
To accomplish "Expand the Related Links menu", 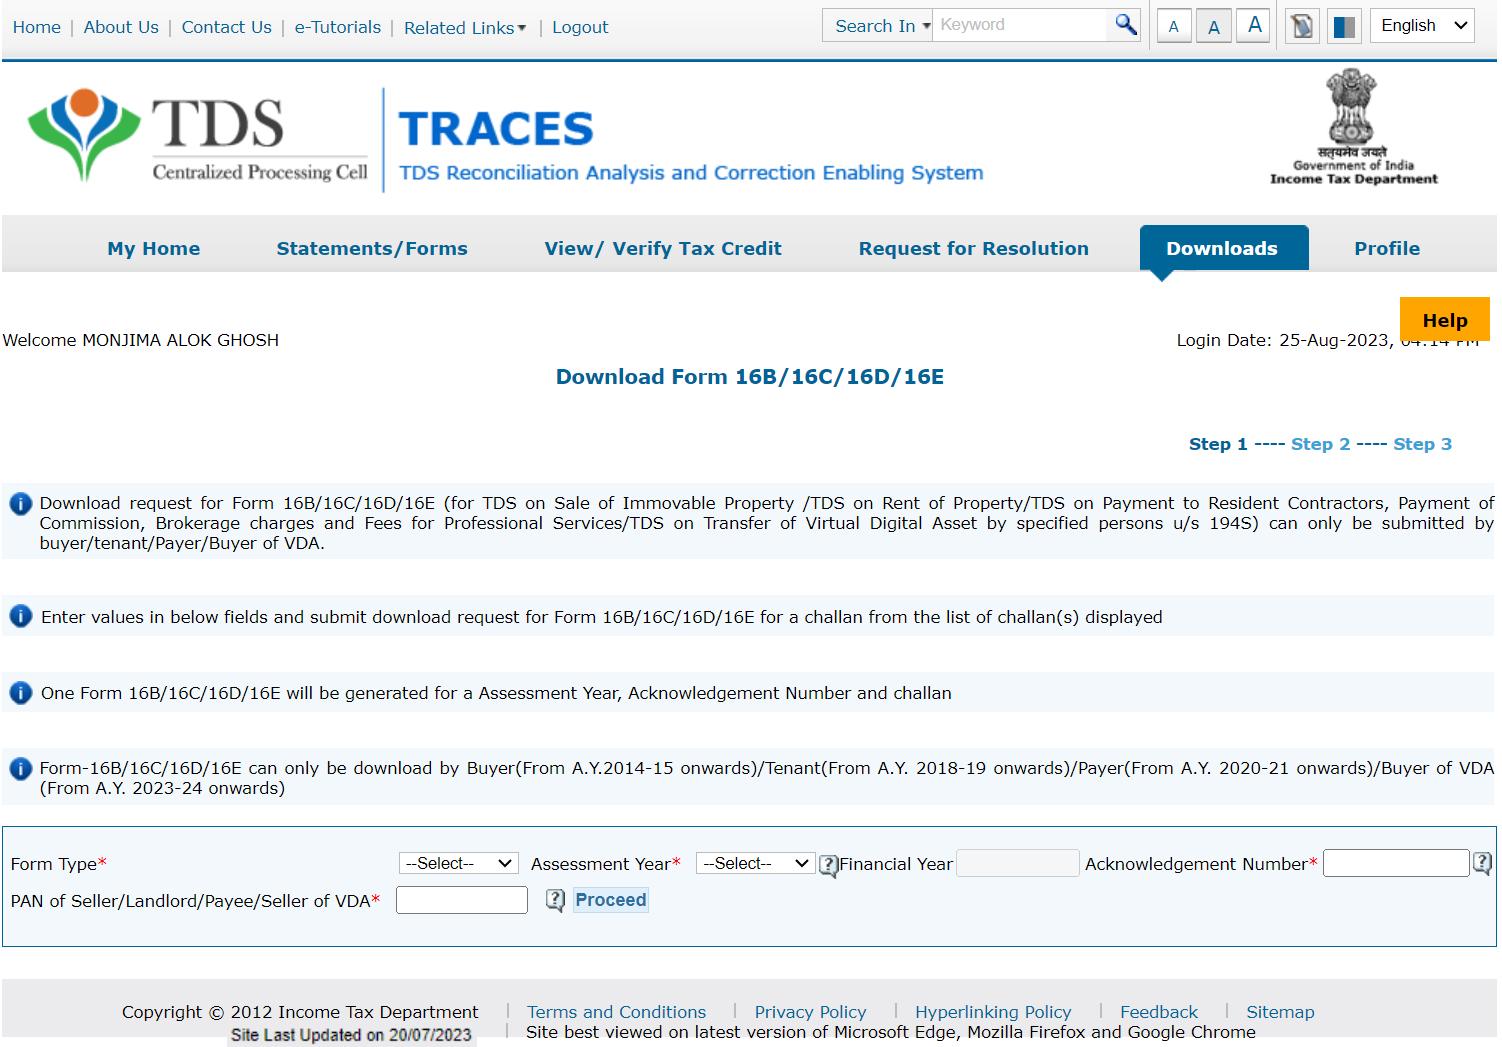I will [464, 27].
